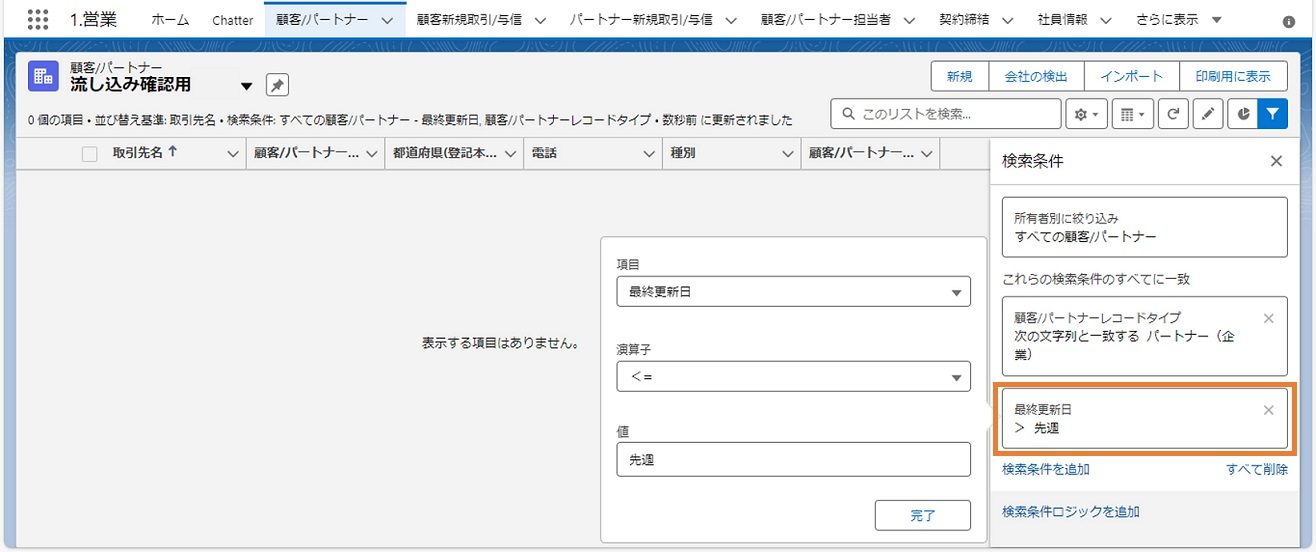Expand the 顧客/パートナー tab chevron

pos(387,20)
